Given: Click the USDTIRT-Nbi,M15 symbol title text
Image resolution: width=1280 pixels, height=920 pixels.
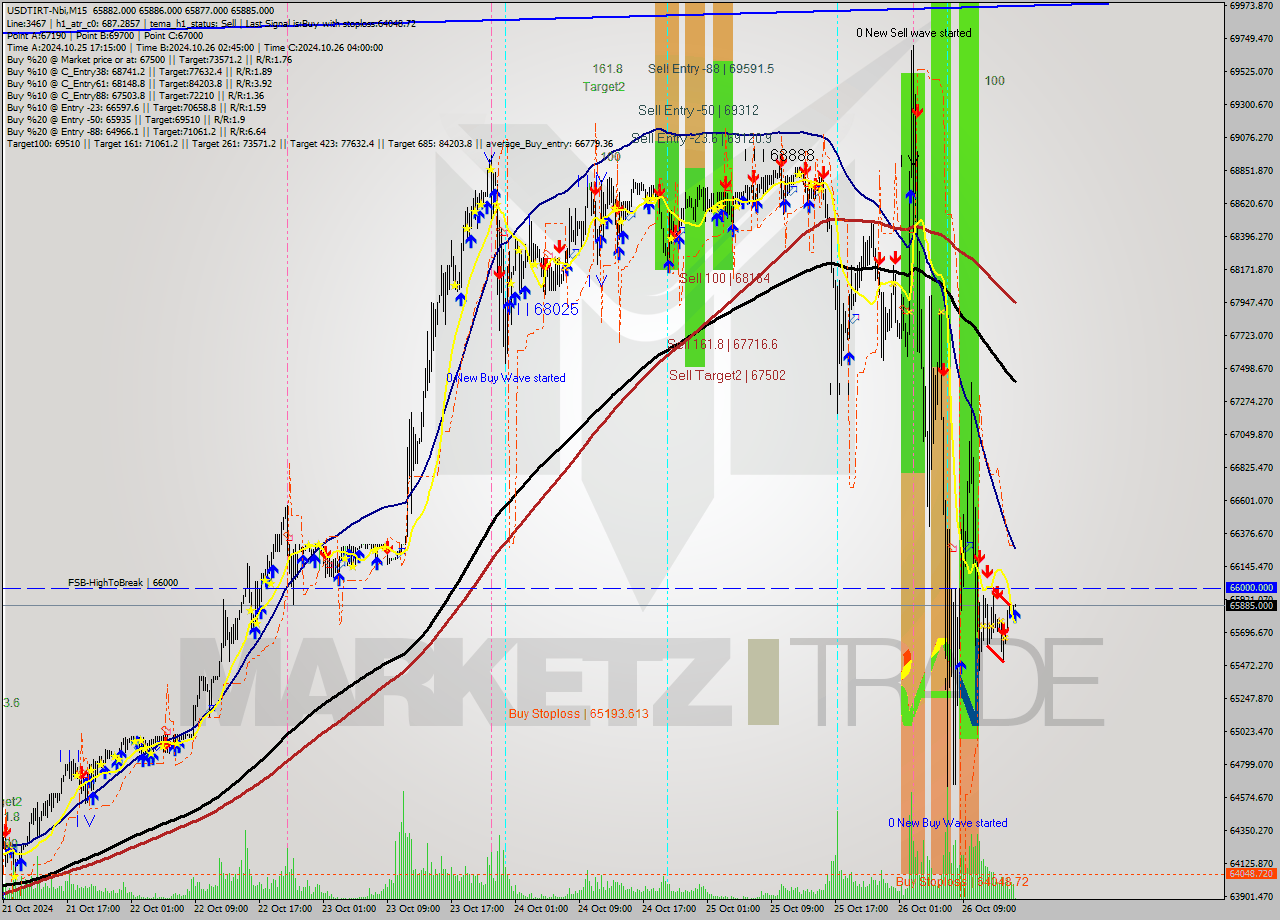Looking at the screenshot, I should point(46,10).
